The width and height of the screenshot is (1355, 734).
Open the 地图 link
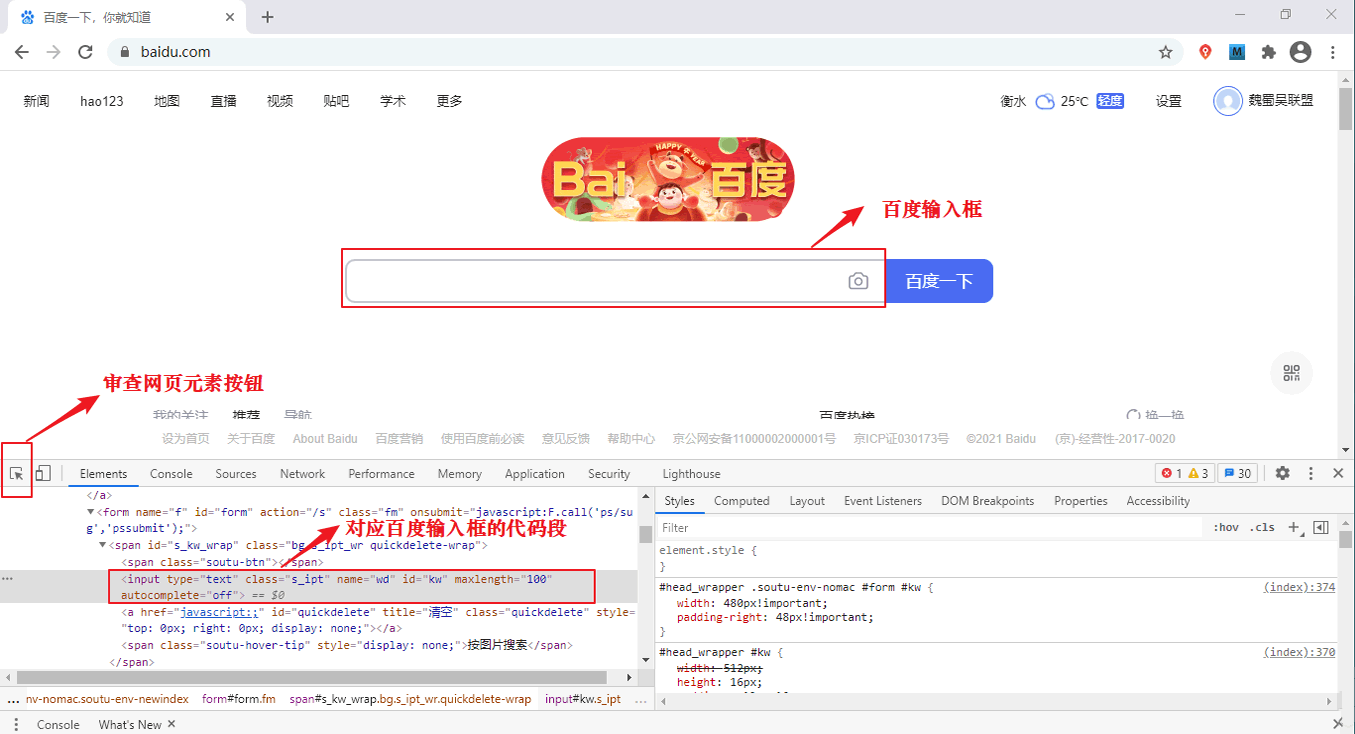pyautogui.click(x=167, y=101)
